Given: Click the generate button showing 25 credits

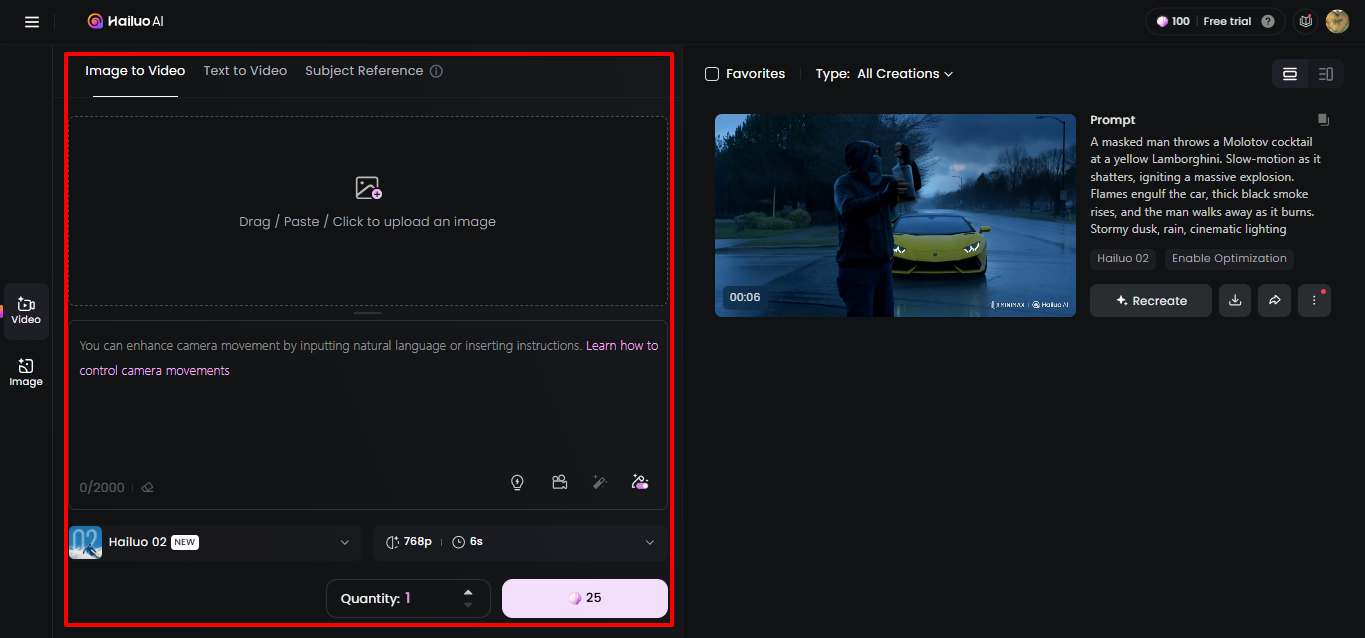Looking at the screenshot, I should pos(585,598).
